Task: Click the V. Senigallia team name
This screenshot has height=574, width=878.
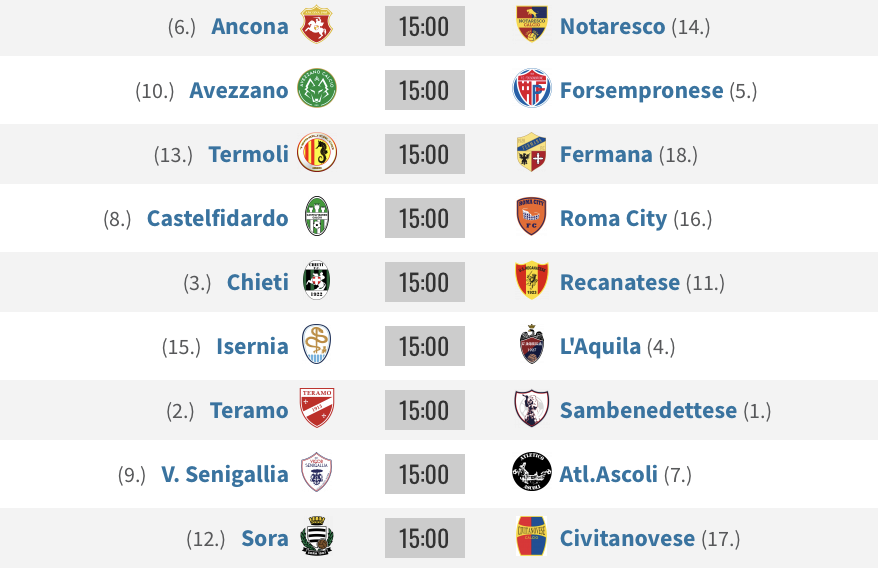Action: coord(225,474)
